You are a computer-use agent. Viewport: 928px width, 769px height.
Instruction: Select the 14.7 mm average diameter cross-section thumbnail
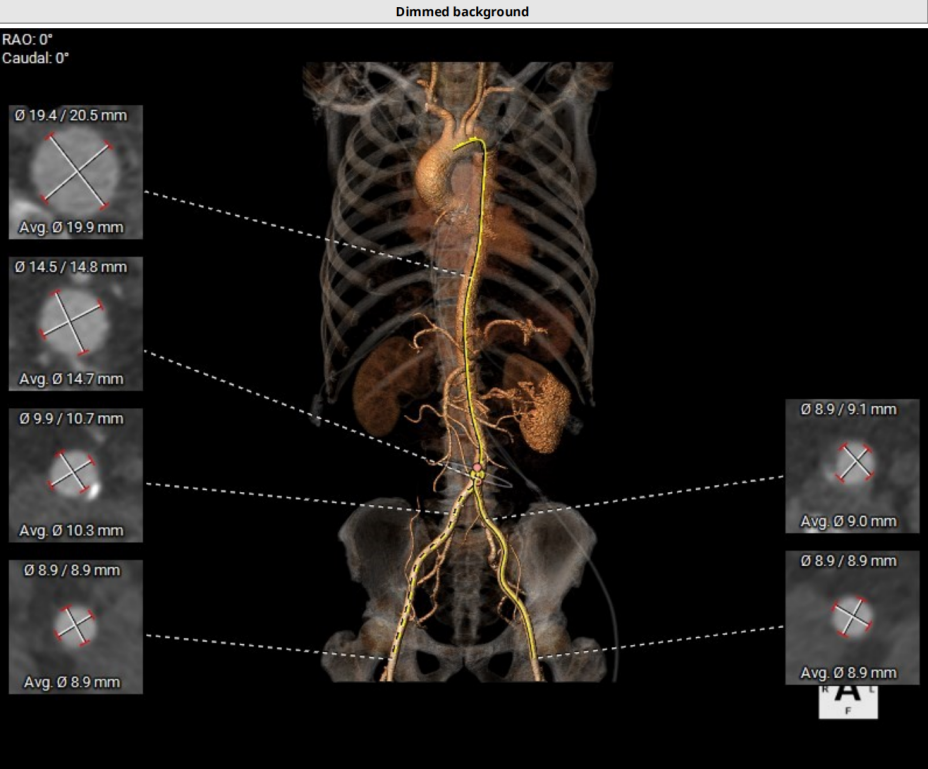[76, 324]
